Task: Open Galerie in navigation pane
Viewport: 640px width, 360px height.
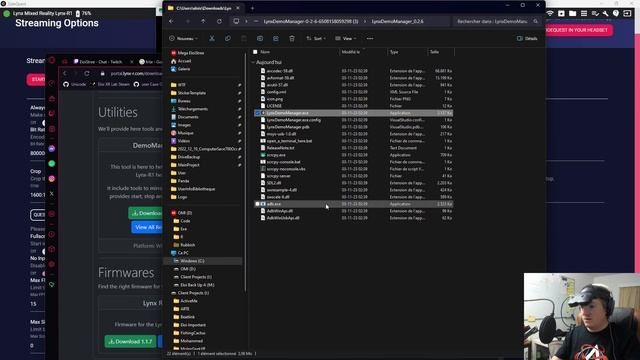Action: 181,69
